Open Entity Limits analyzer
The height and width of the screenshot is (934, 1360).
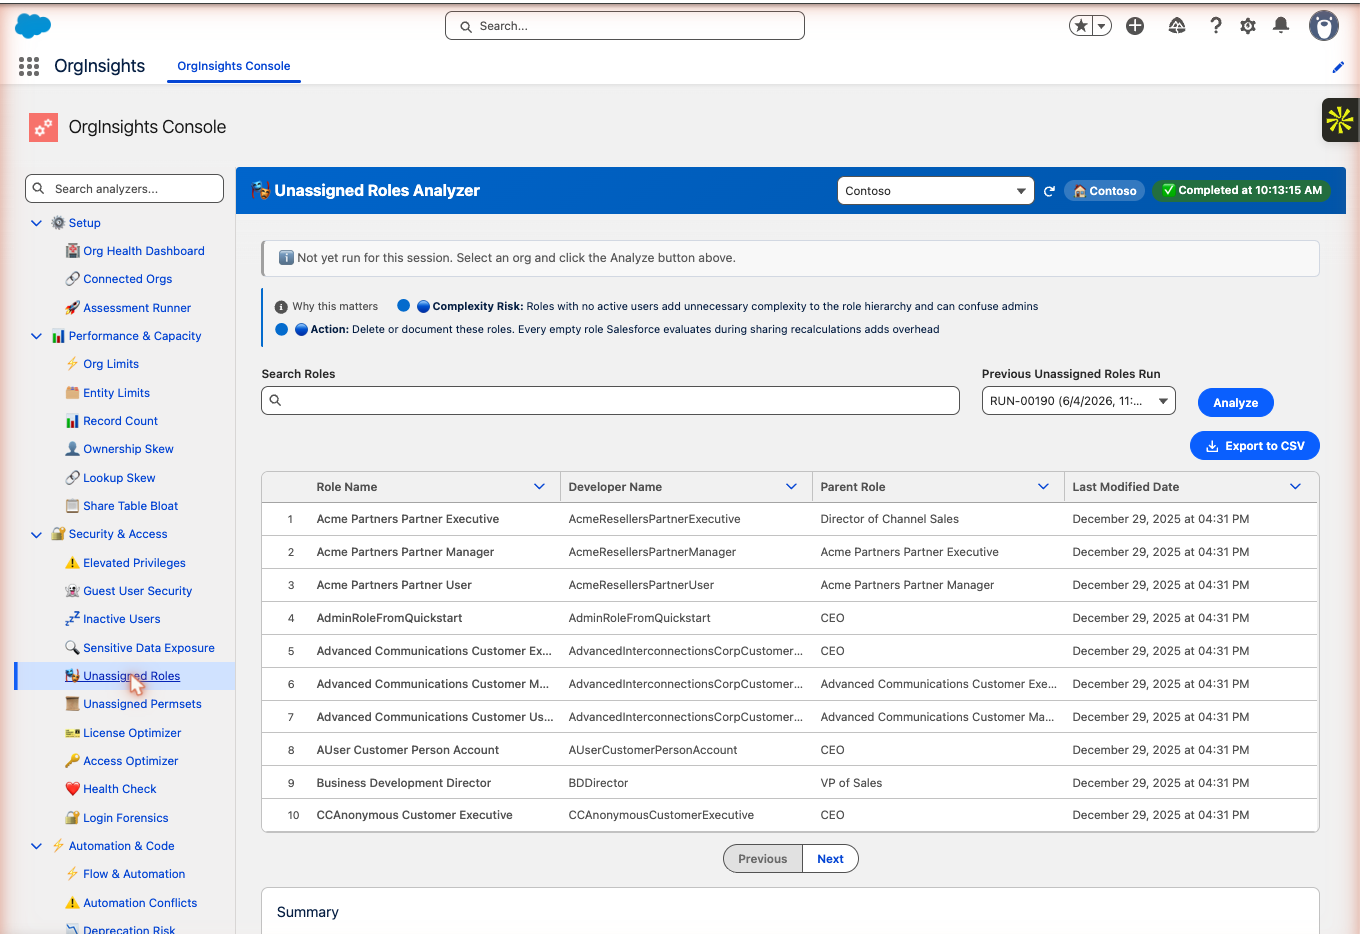pos(116,393)
